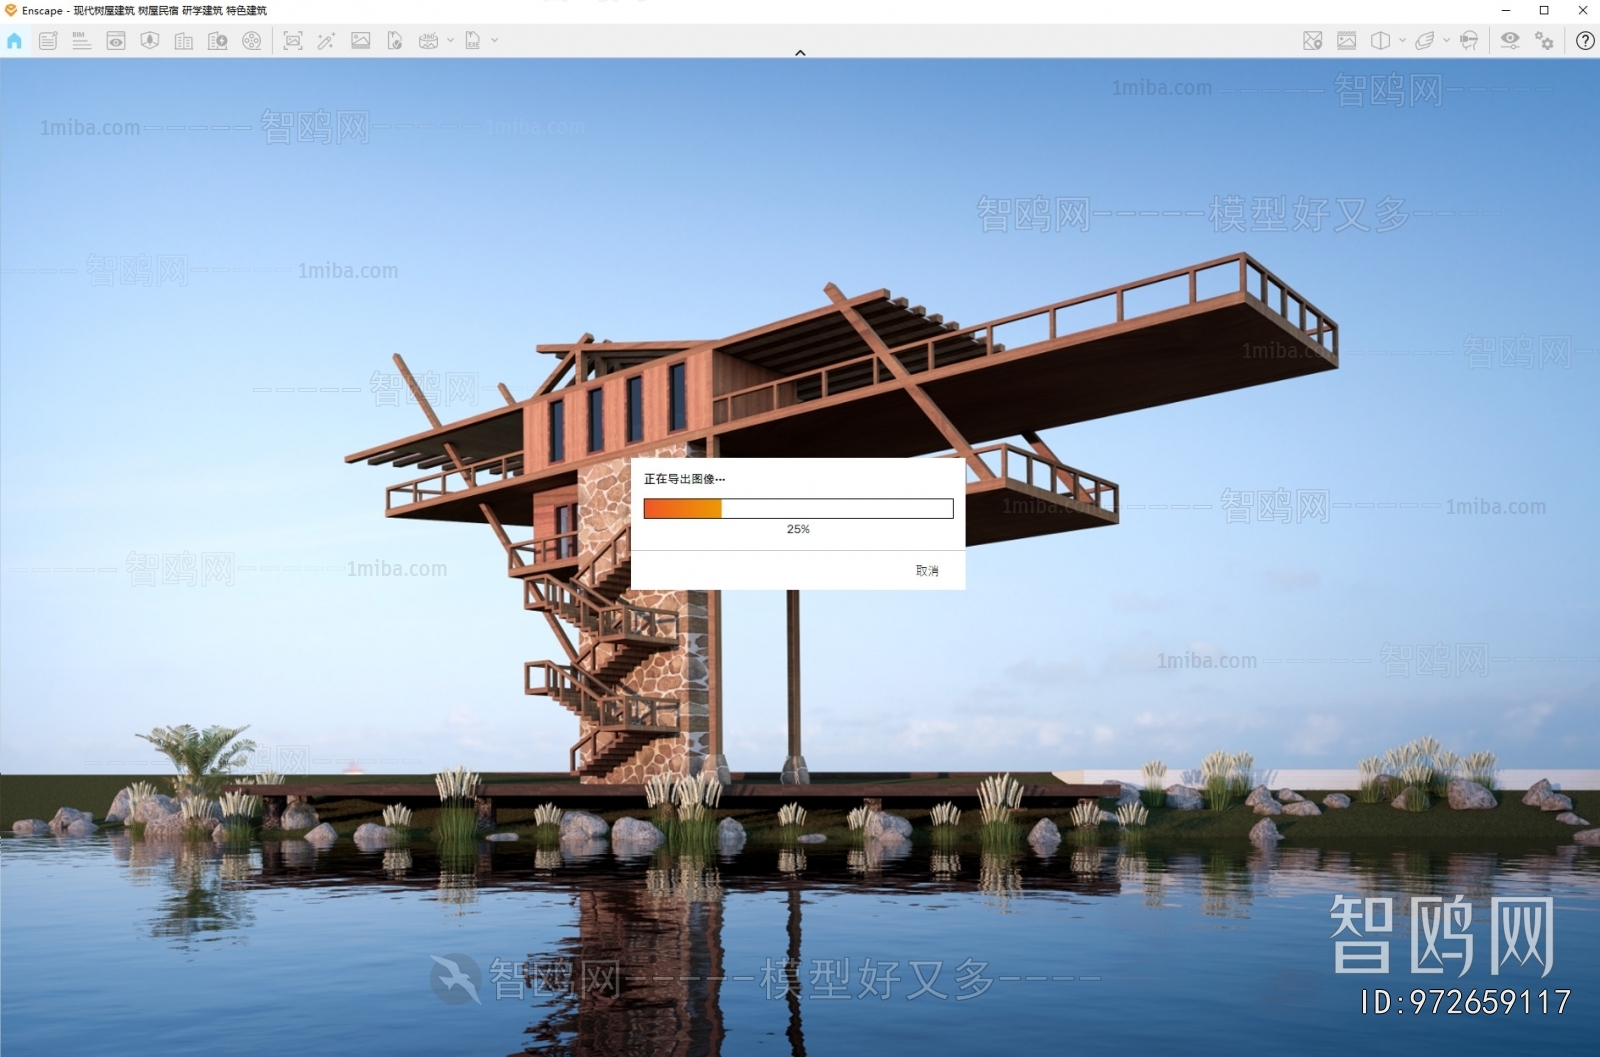This screenshot has width=1600, height=1057.
Task: Expand the EXE export dropdown arrow
Action: pos(494,41)
